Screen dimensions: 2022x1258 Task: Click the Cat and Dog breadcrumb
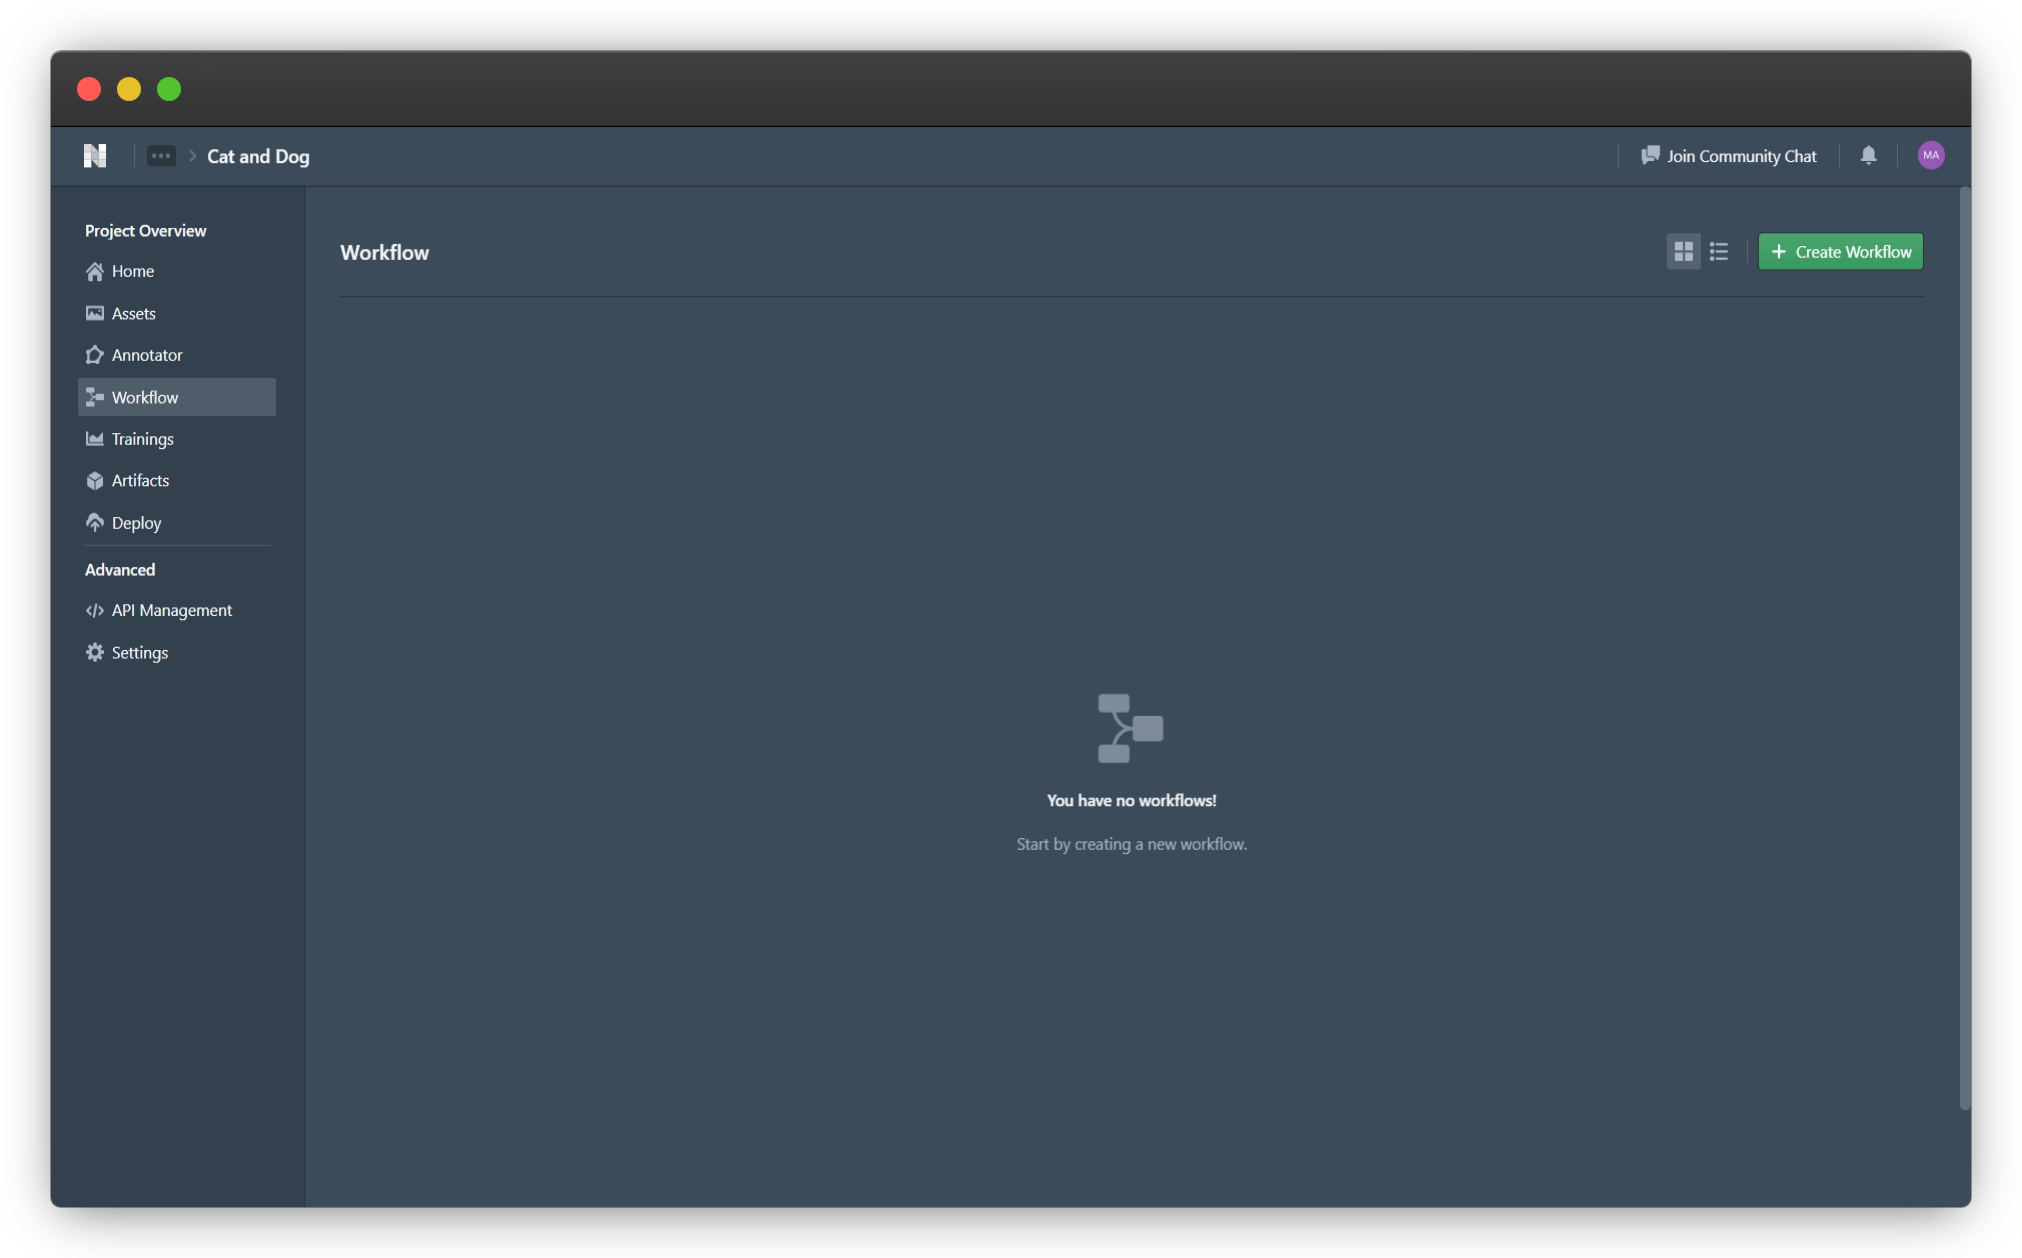[258, 156]
